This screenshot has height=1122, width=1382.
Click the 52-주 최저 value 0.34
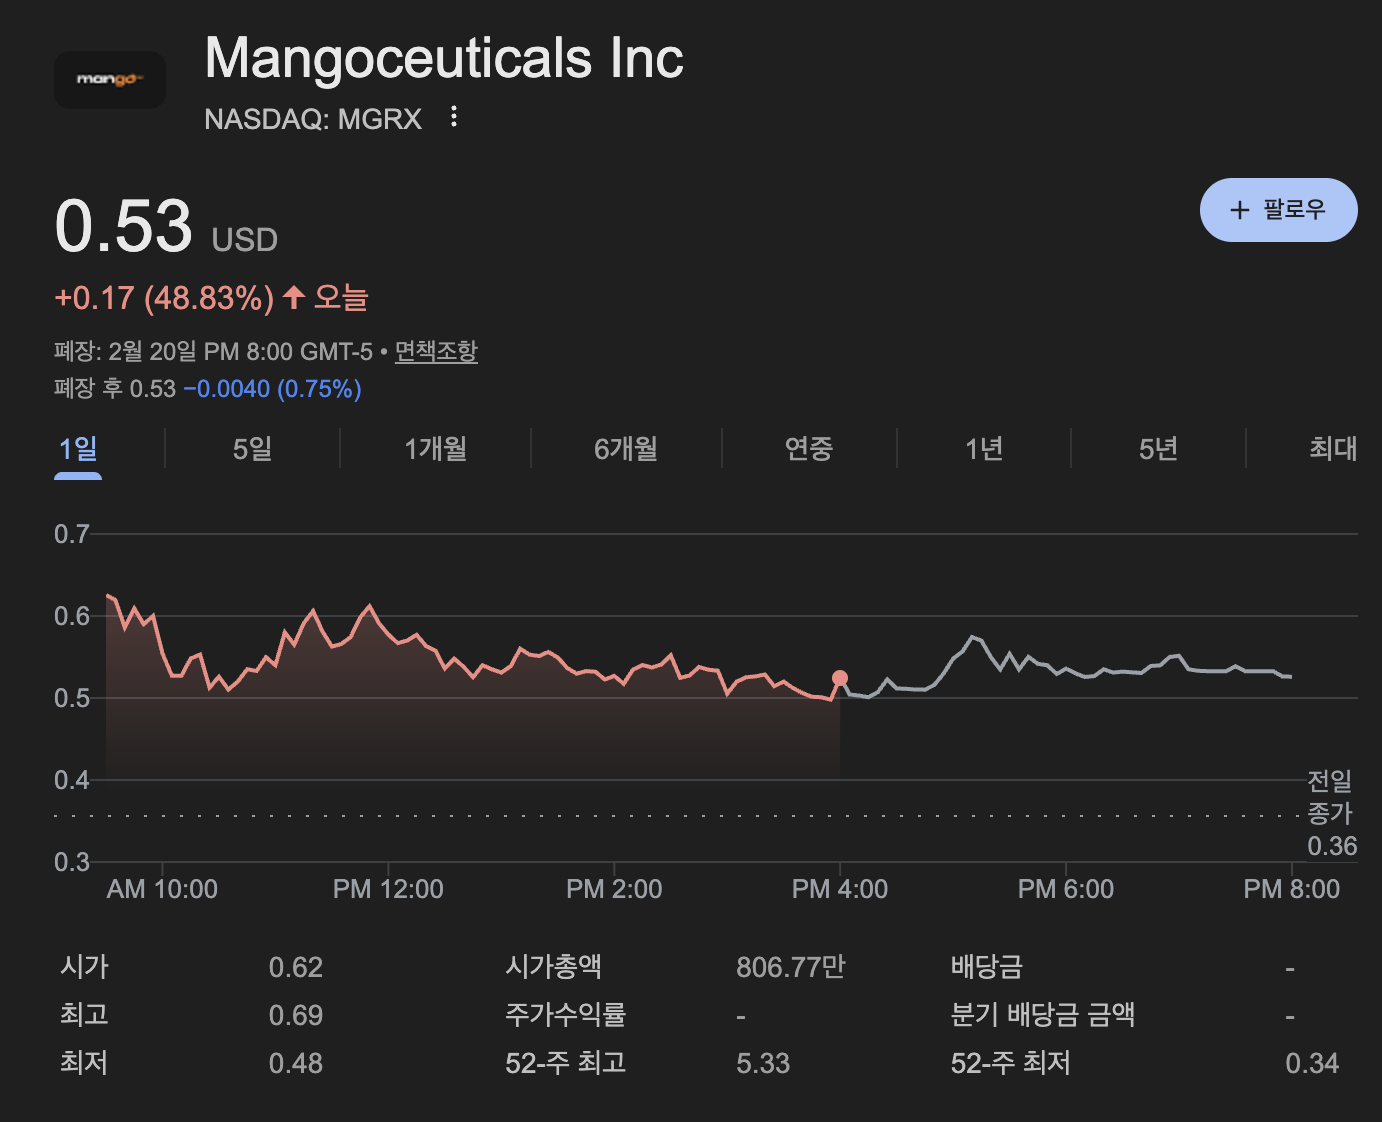[x=1312, y=1063]
